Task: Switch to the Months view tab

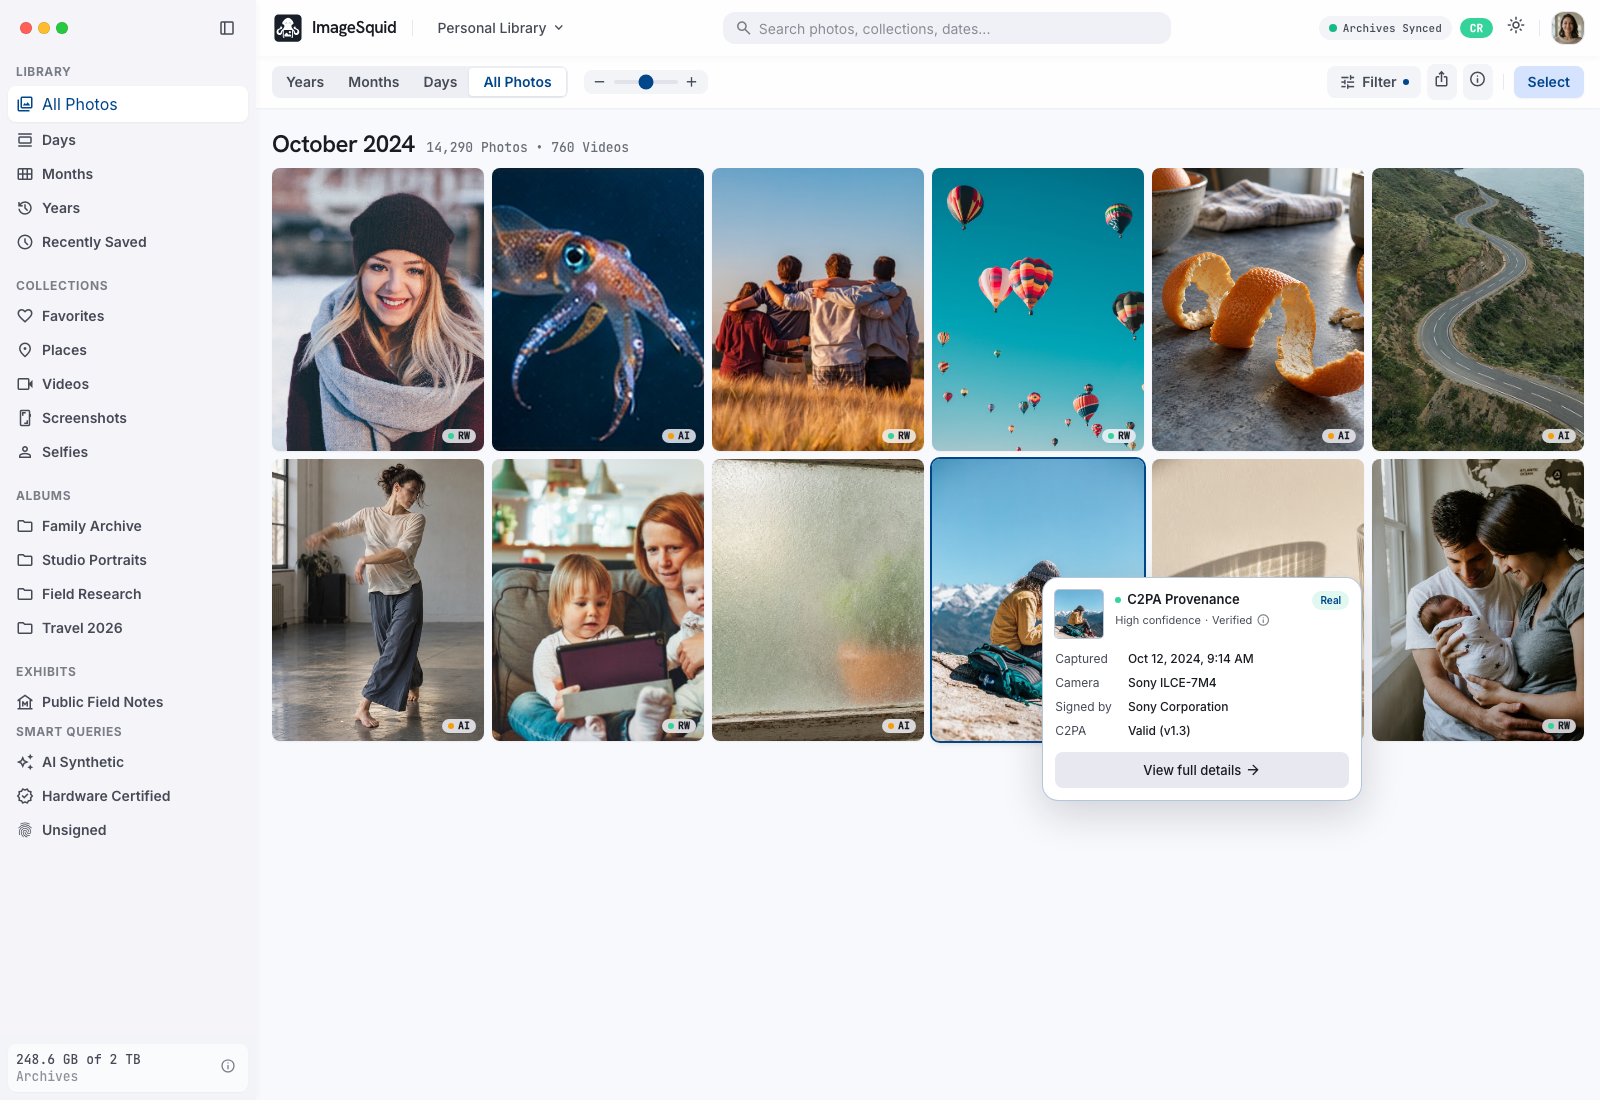Action: [x=373, y=82]
